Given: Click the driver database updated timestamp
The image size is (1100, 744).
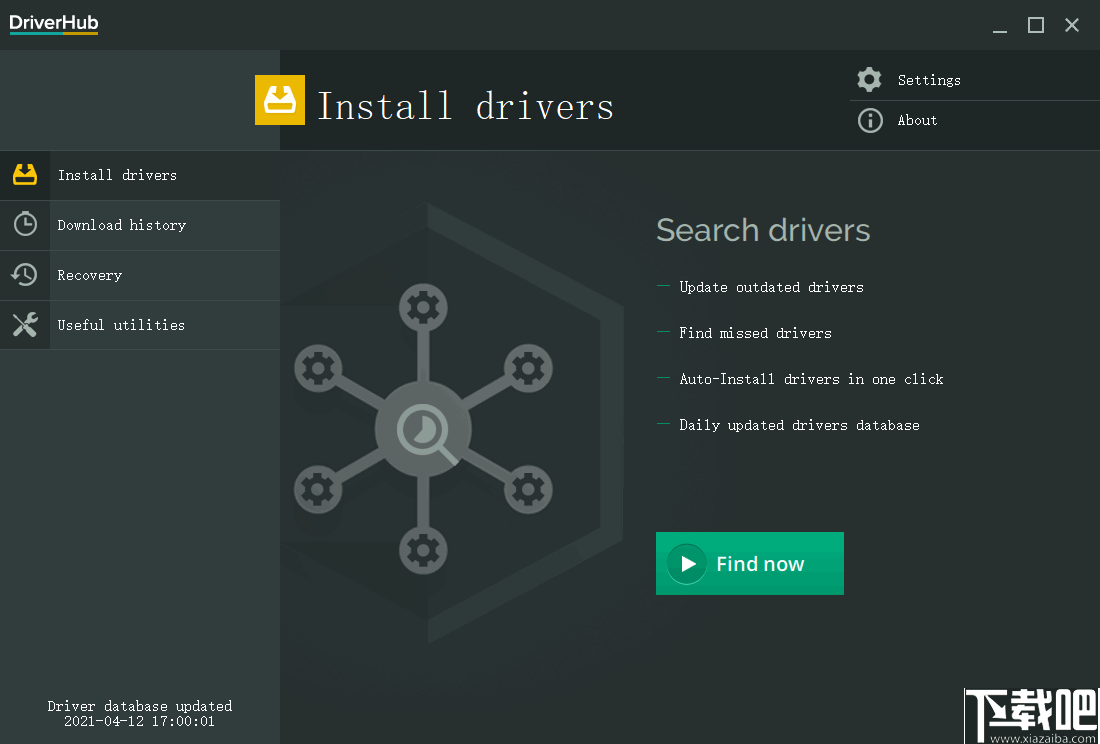Looking at the screenshot, I should tap(139, 713).
